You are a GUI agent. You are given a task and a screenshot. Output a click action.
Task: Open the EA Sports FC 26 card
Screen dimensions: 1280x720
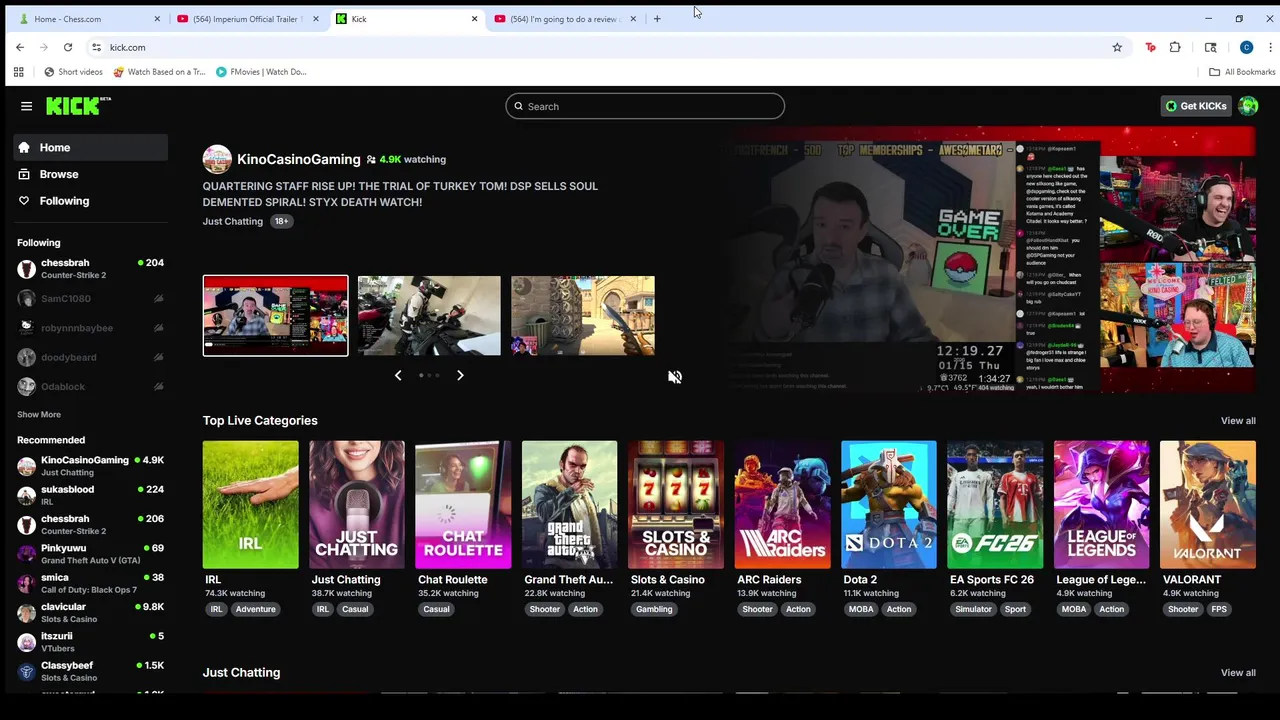coord(995,505)
